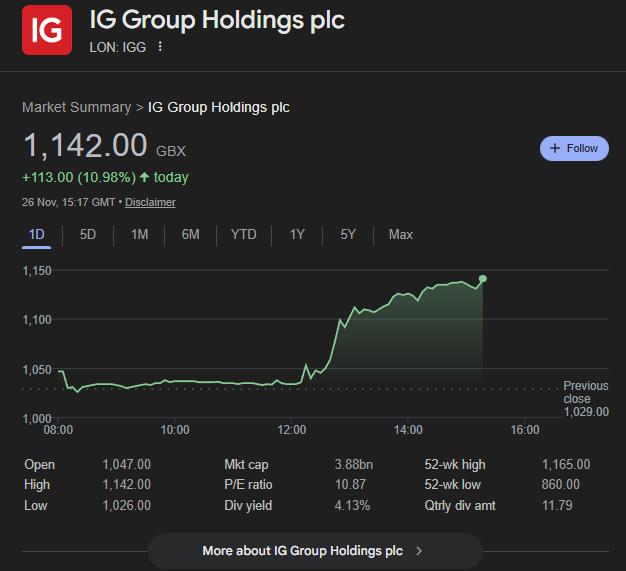Show the 1Y price chart
The height and width of the screenshot is (571, 626).
pyautogui.click(x=297, y=235)
